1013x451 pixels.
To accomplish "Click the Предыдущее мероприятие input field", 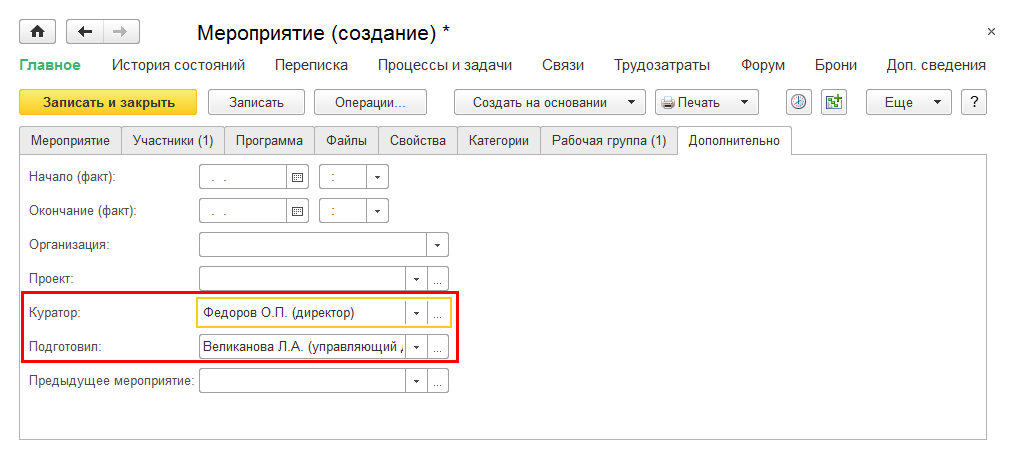I will (x=302, y=381).
